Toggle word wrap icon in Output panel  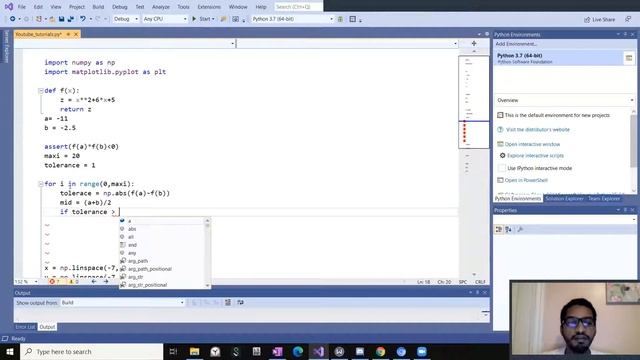pyautogui.click(x=240, y=302)
